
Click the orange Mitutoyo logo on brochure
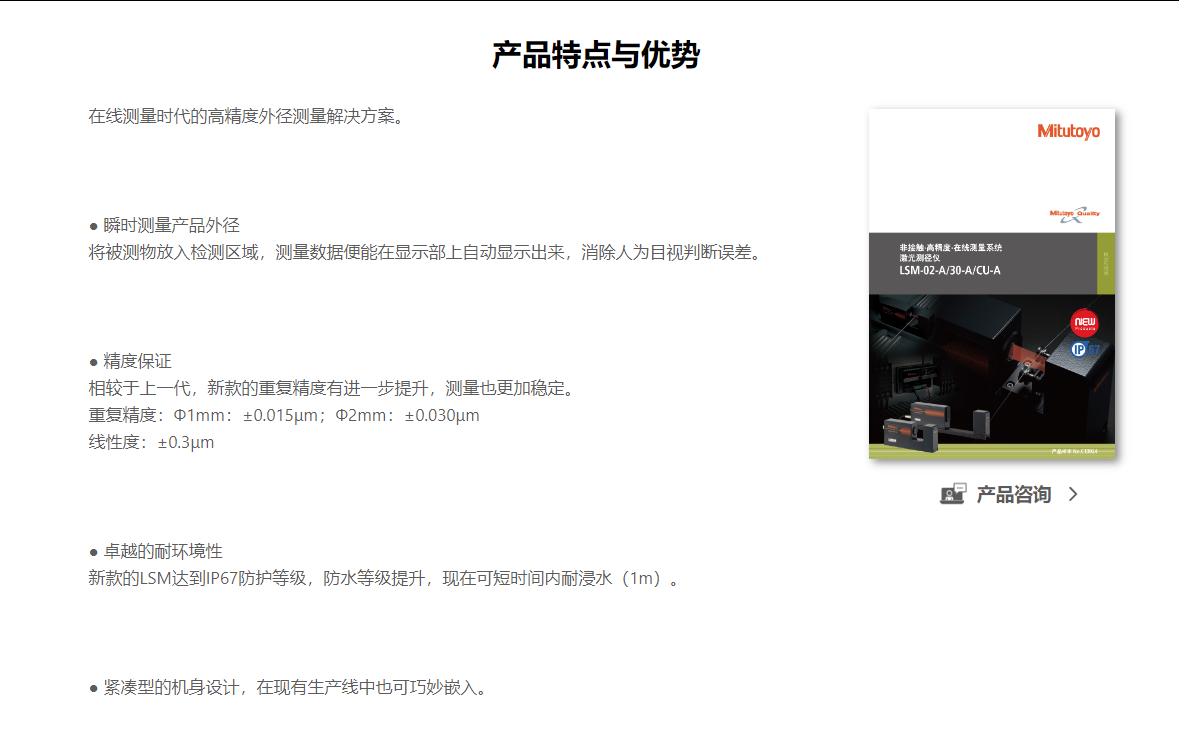1068,132
